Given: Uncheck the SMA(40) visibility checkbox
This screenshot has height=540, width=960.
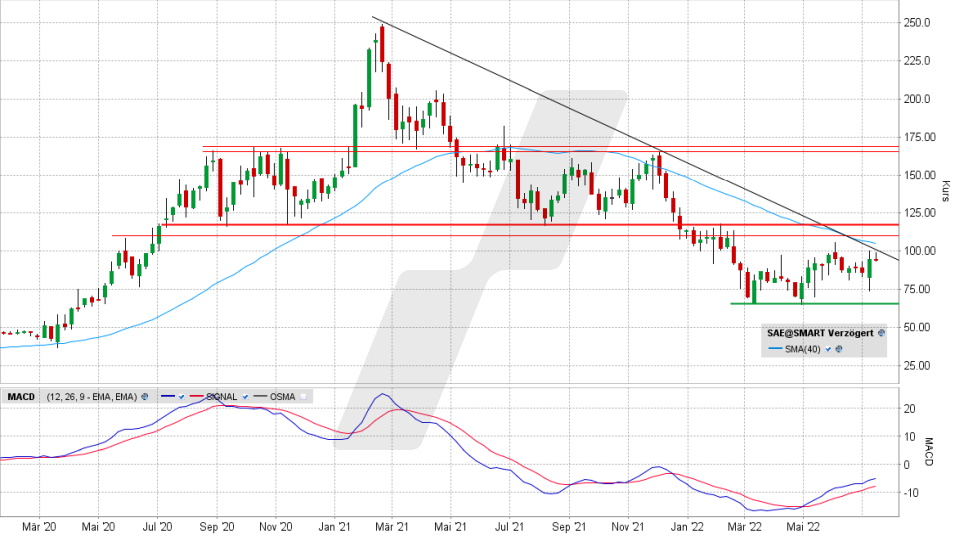Looking at the screenshot, I should (828, 349).
